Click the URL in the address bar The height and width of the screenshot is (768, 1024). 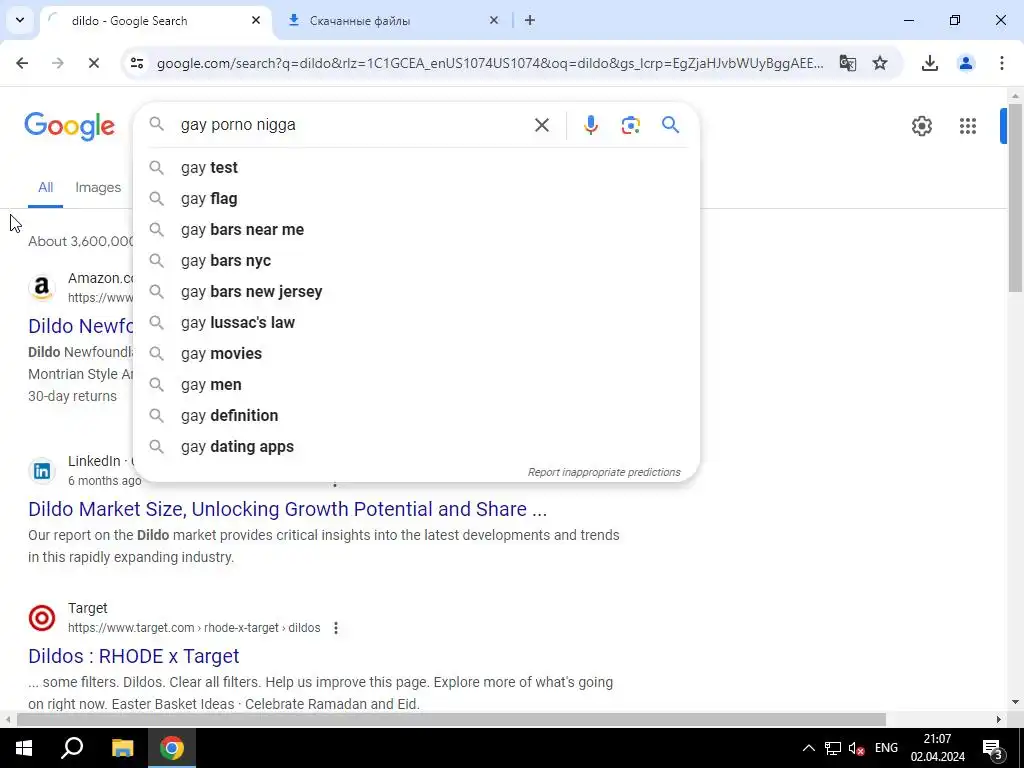tap(490, 63)
